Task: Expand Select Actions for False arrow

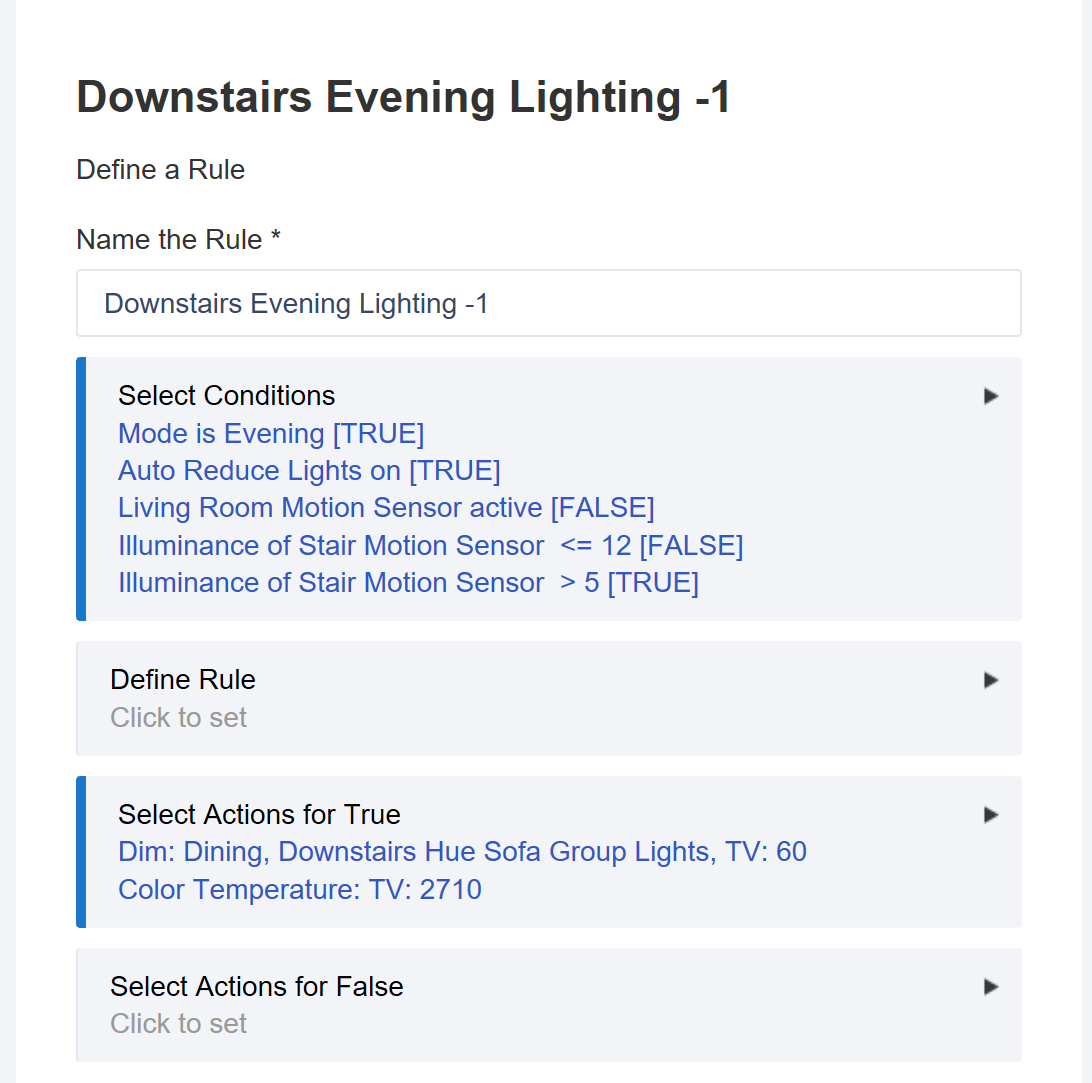Action: pos(990,987)
